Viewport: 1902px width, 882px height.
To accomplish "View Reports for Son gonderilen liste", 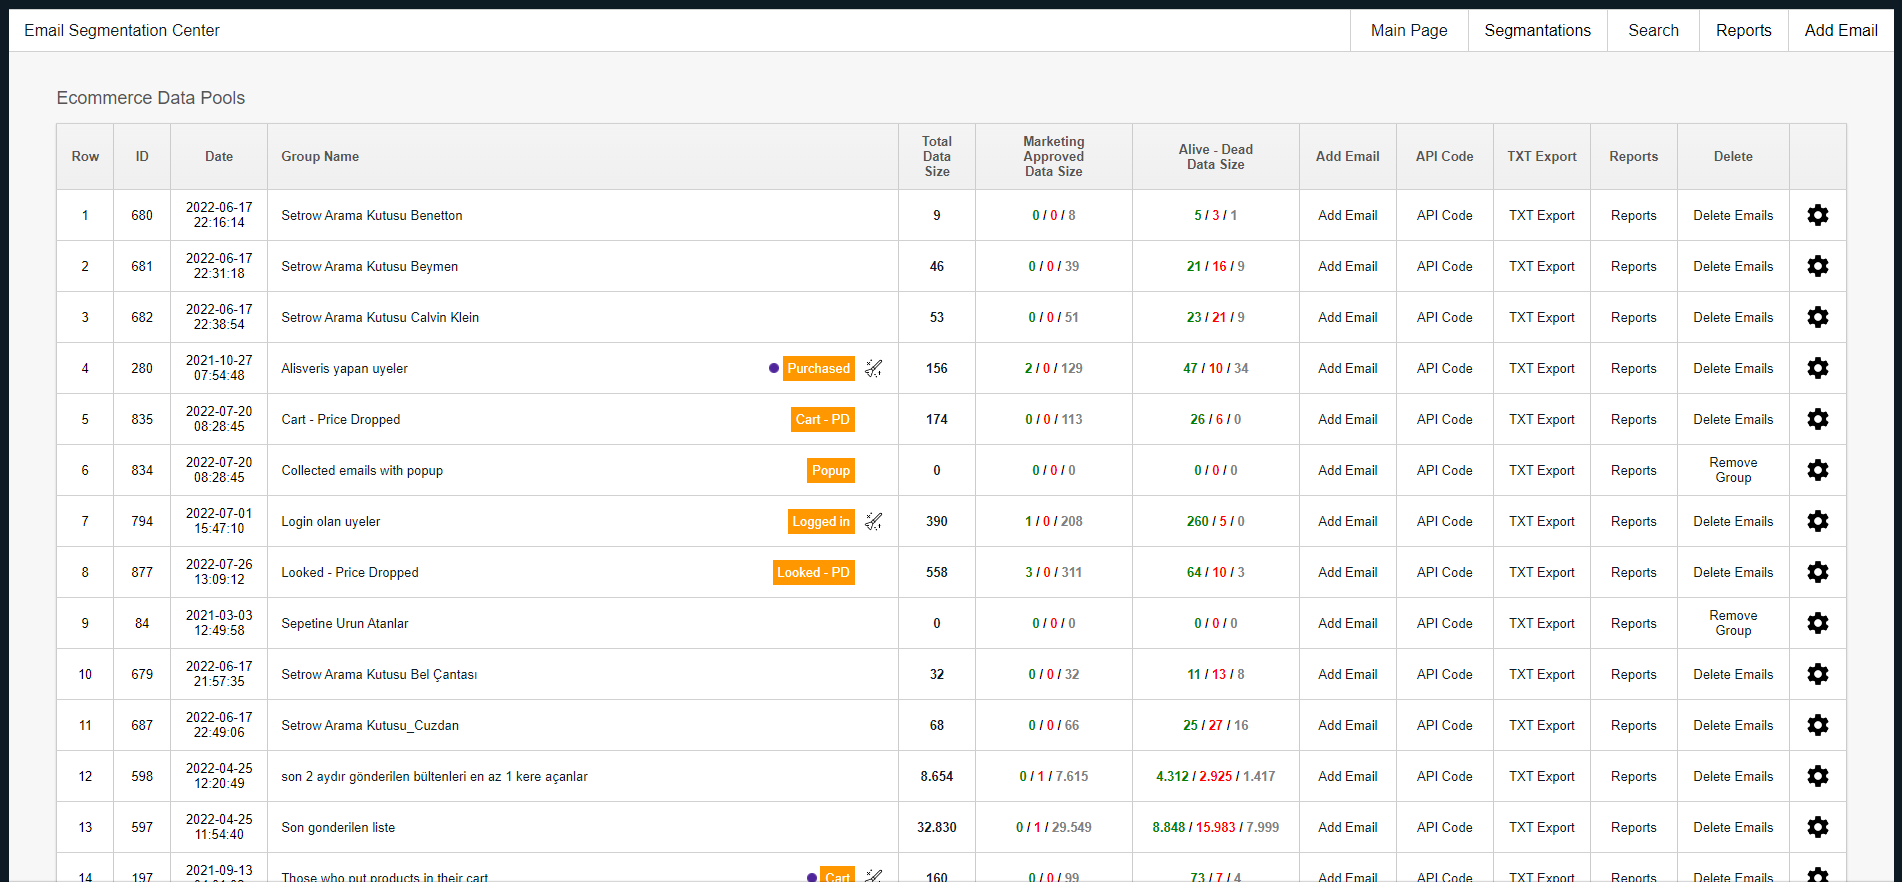I will [x=1633, y=827].
